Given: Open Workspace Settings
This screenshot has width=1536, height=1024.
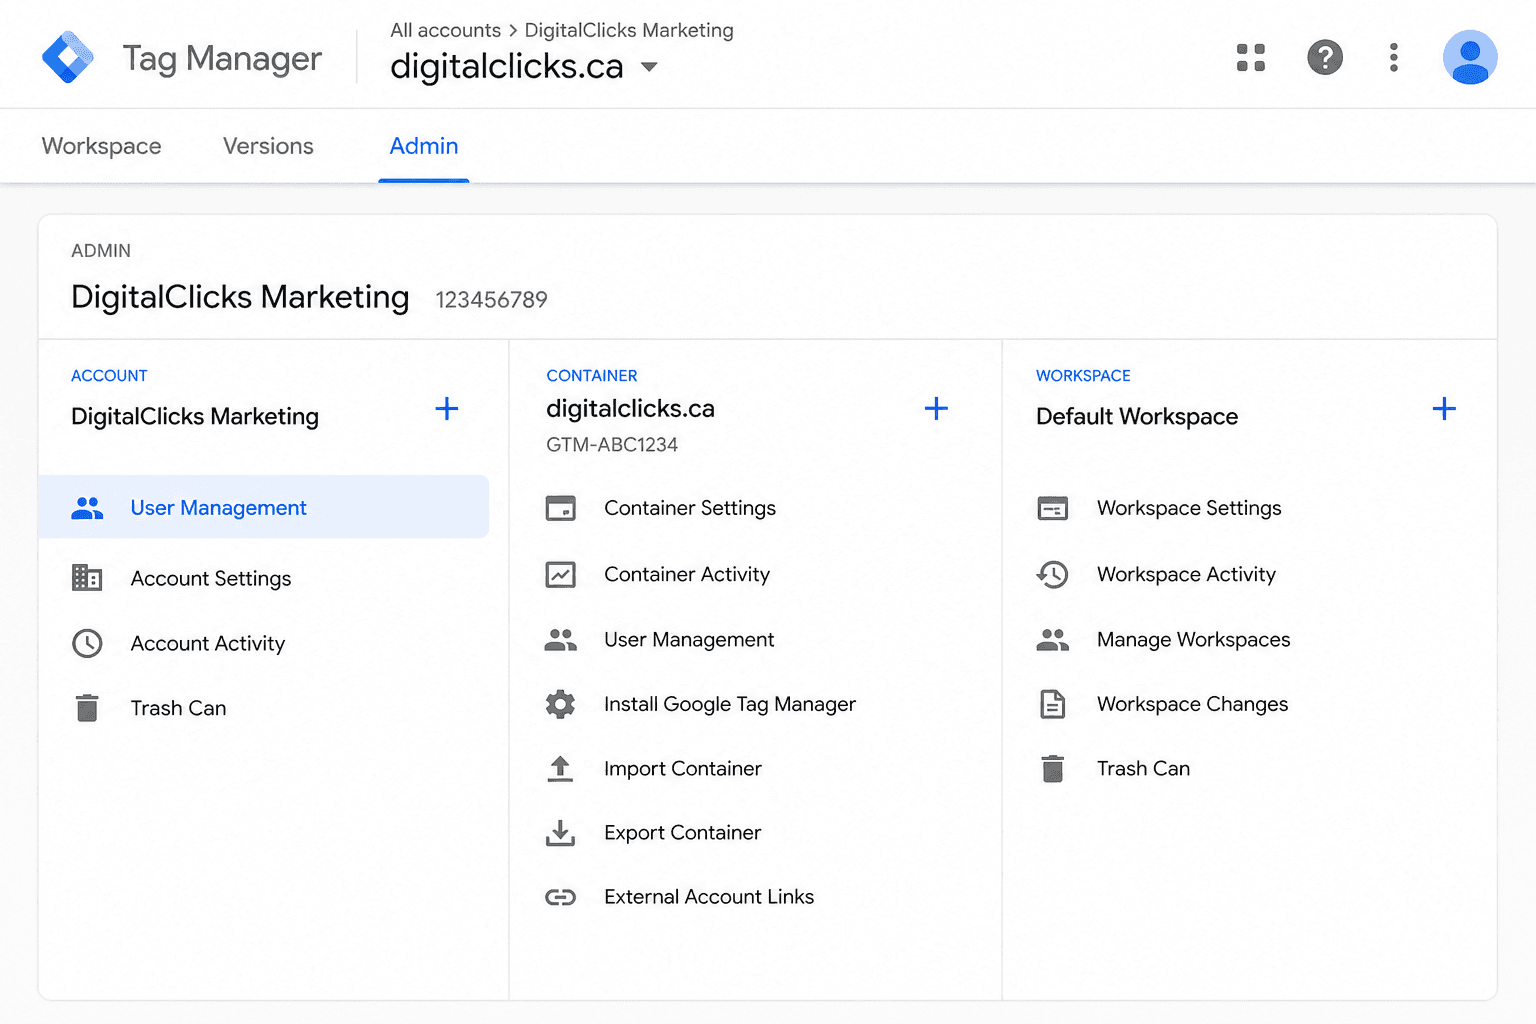Looking at the screenshot, I should [1189, 508].
